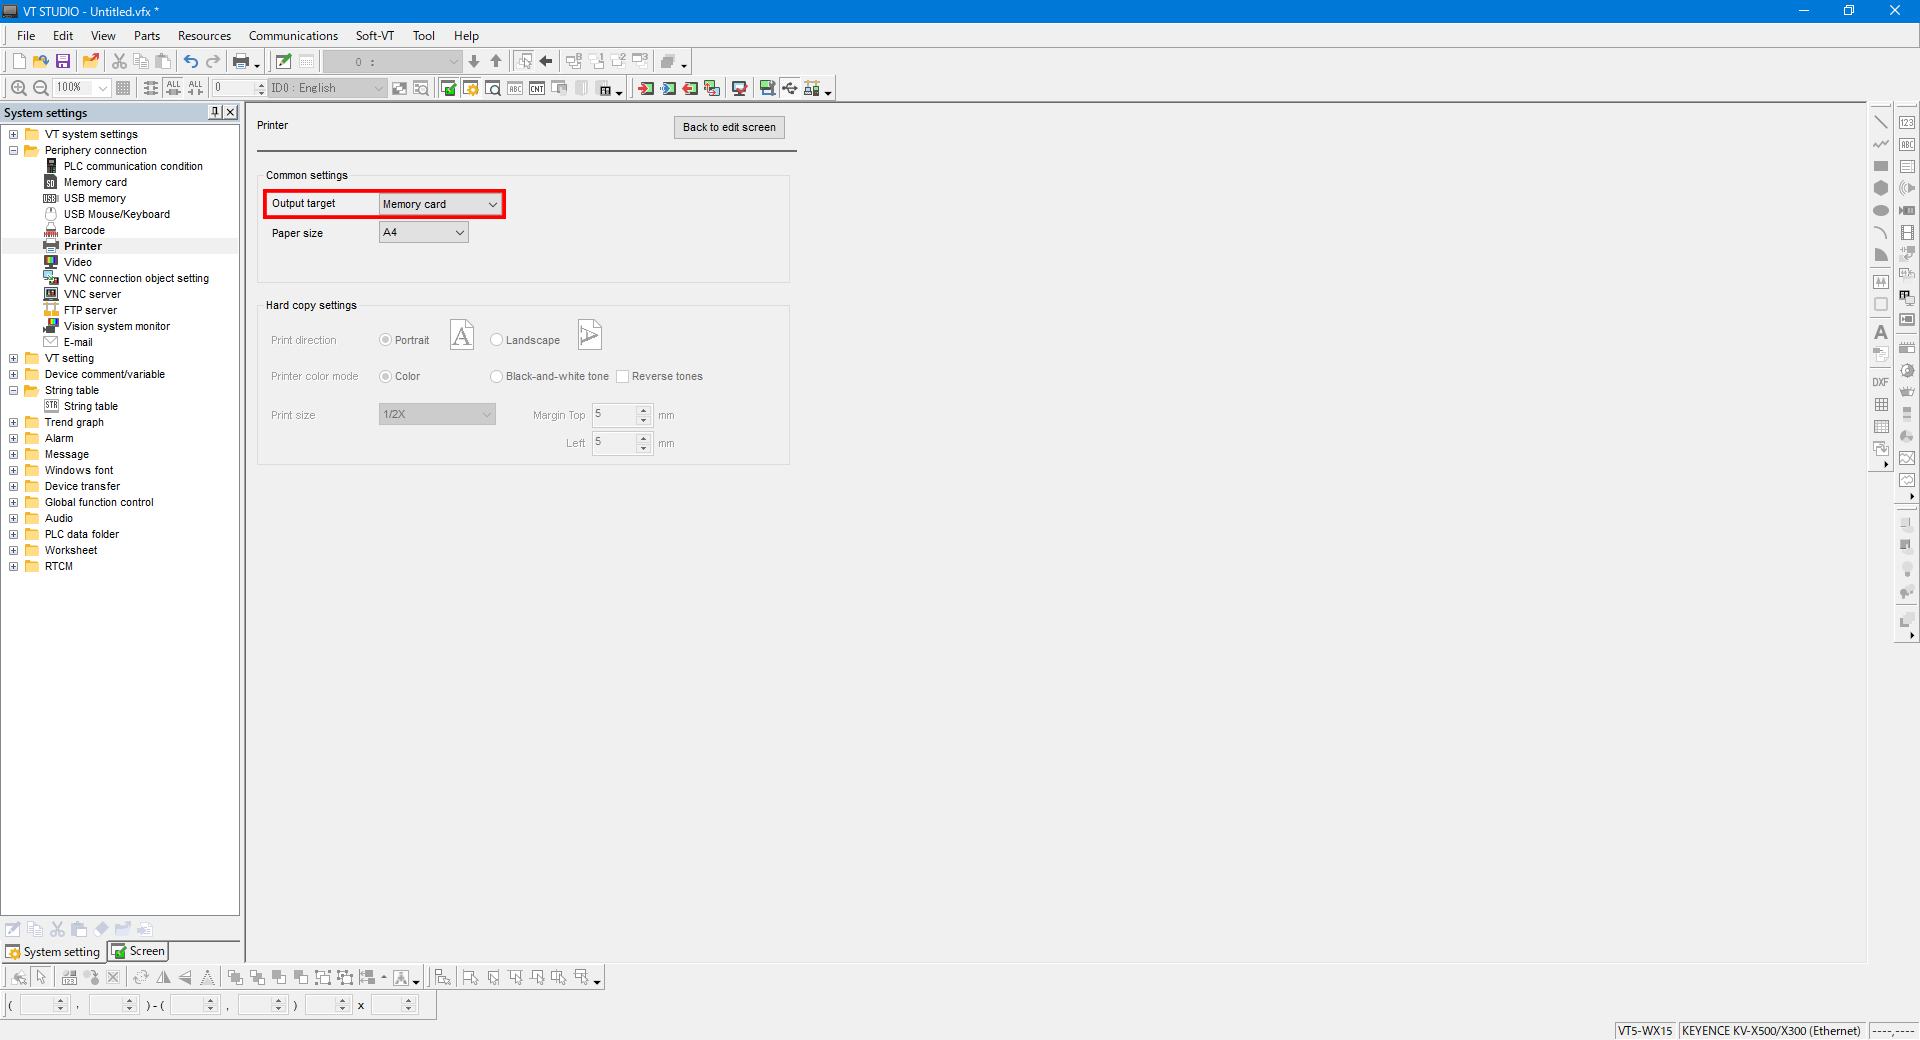The image size is (1920, 1040).
Task: Open the Communications menu
Action: 293,36
